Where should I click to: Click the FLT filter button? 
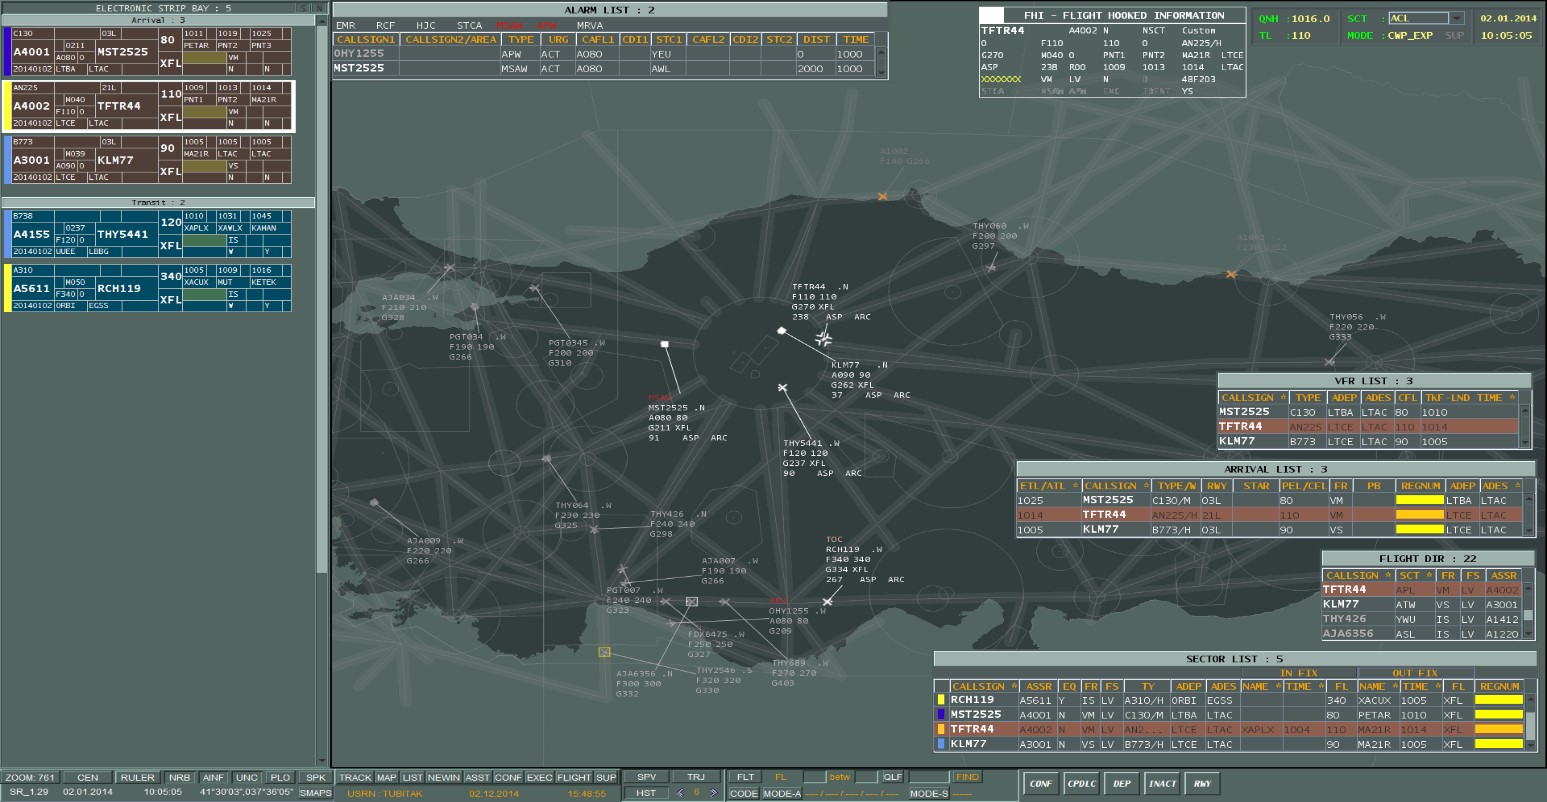(x=745, y=777)
